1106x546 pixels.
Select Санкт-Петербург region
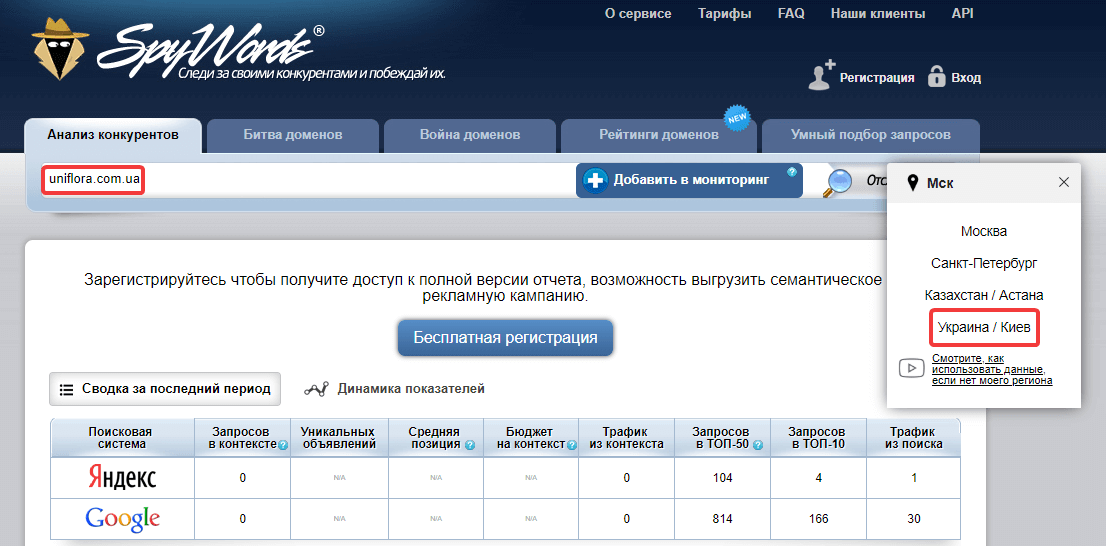coord(983,263)
